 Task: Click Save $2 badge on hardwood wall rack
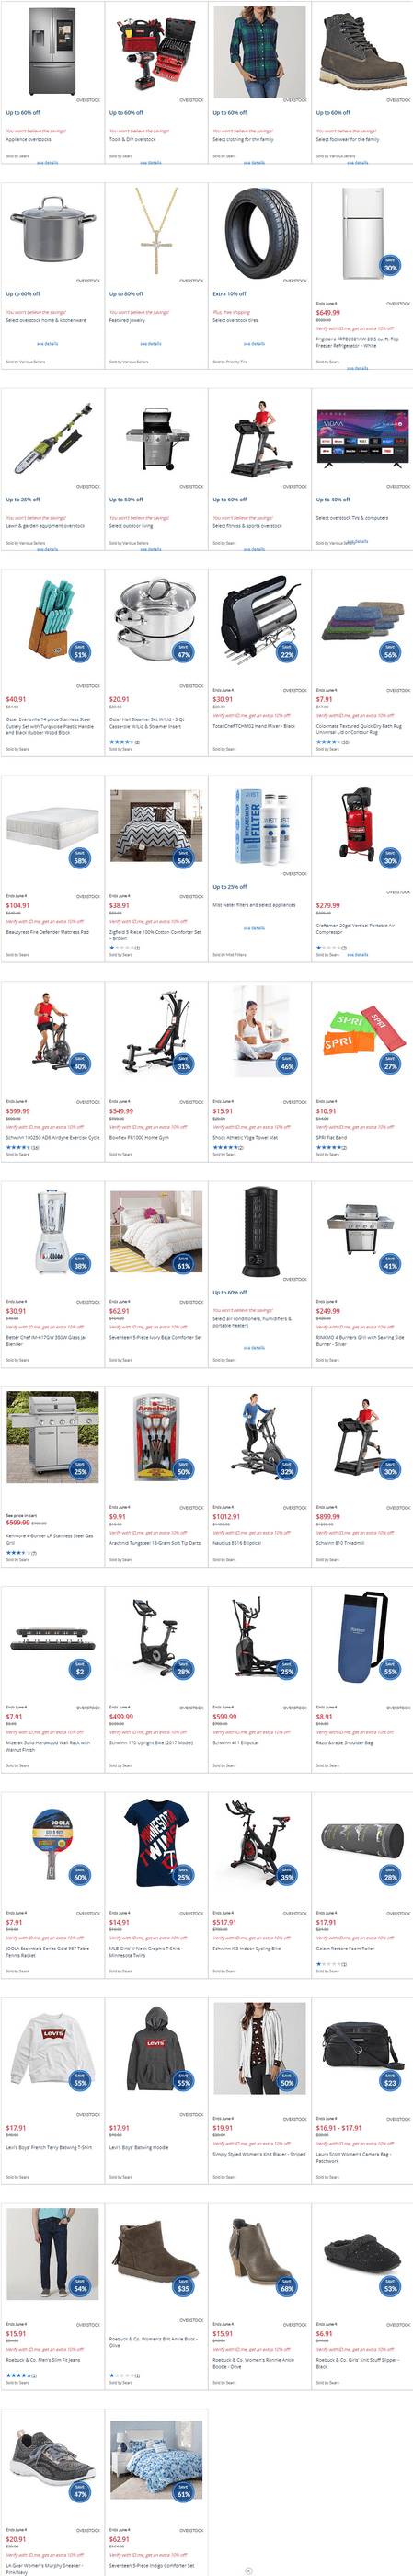pyautogui.click(x=80, y=1670)
